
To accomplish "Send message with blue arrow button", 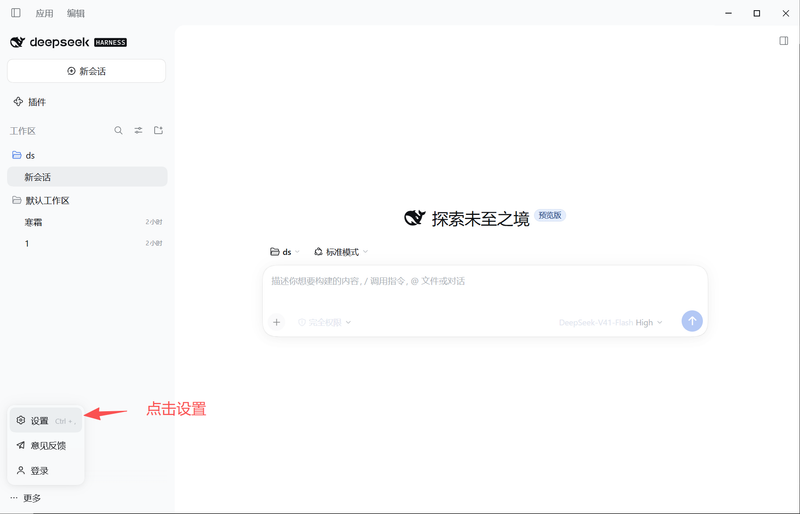I will coord(692,321).
